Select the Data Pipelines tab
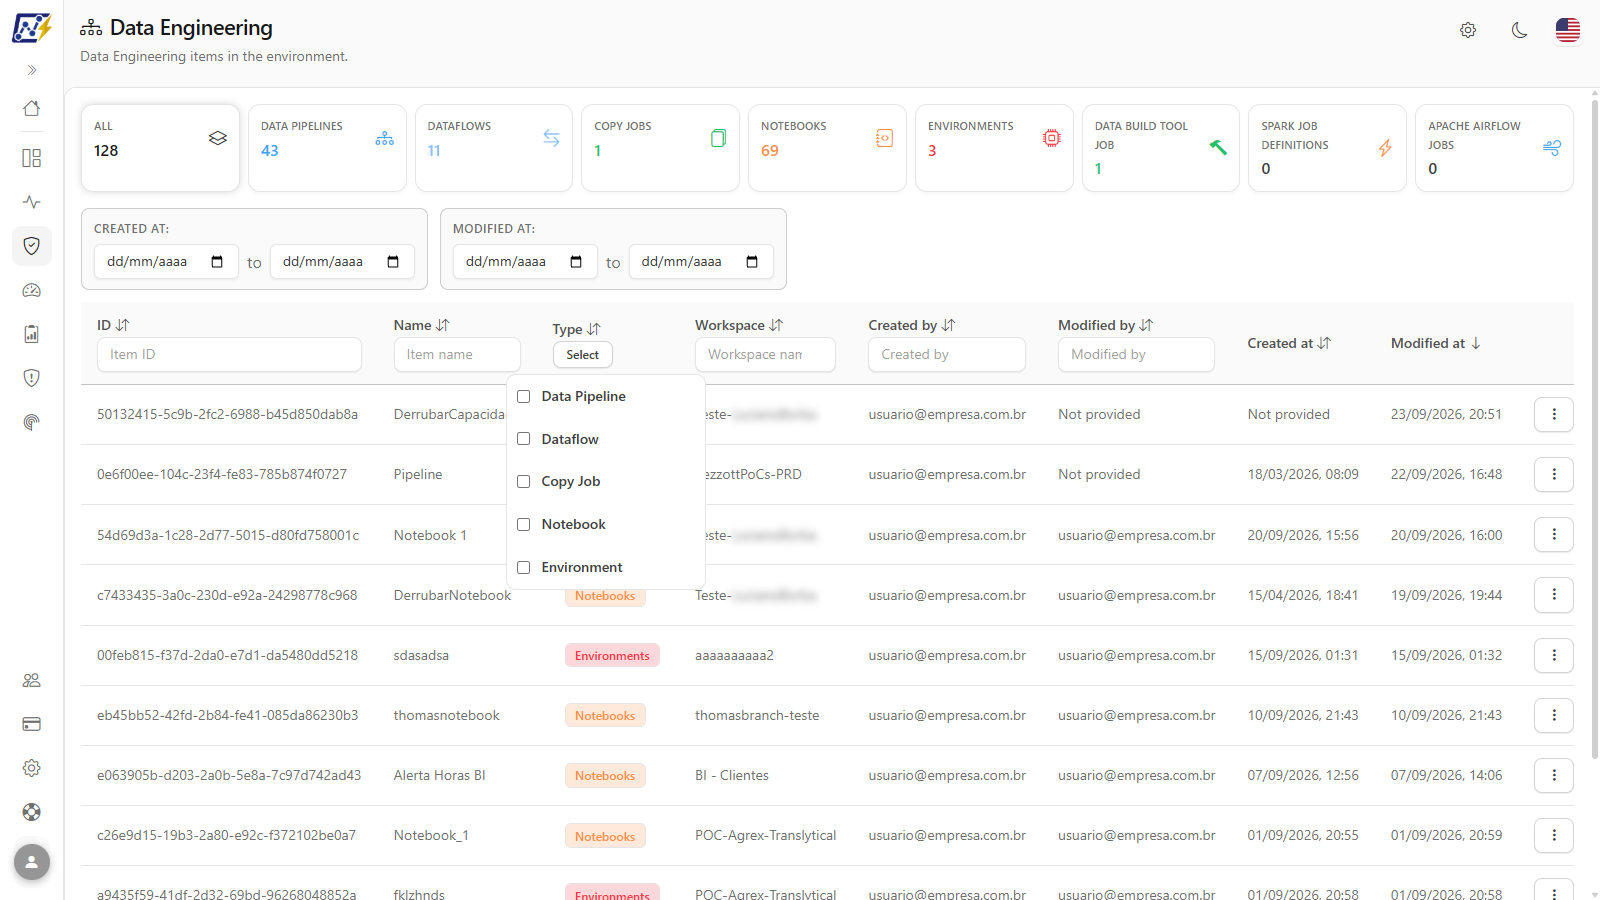This screenshot has height=900, width=1600. (327, 148)
